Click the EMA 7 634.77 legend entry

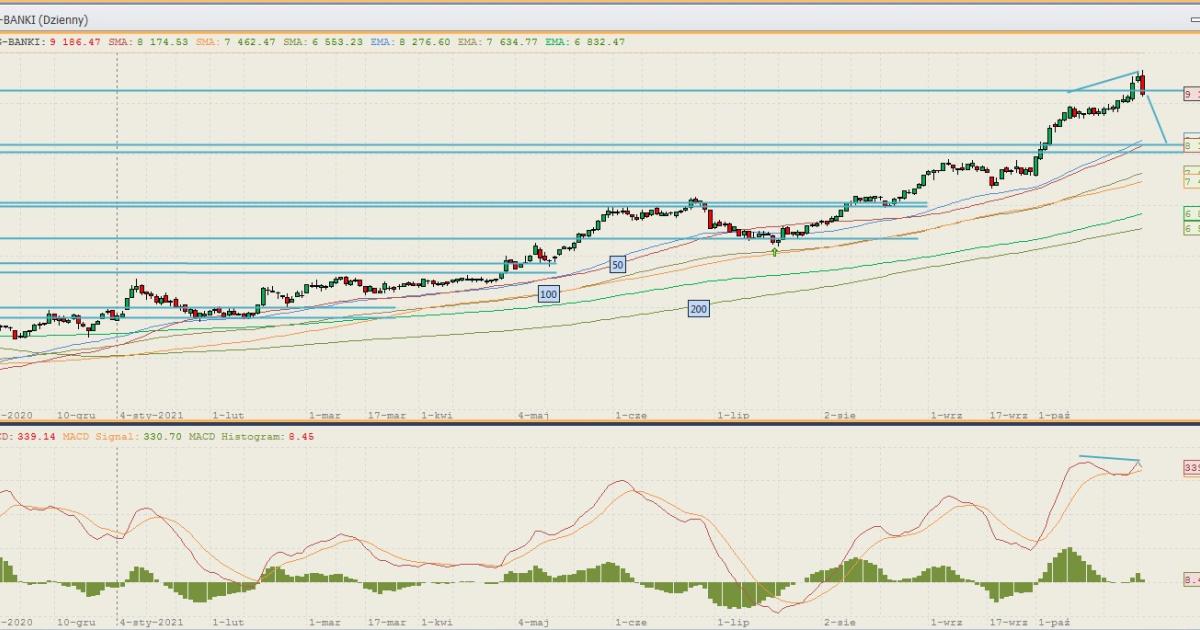click(497, 42)
